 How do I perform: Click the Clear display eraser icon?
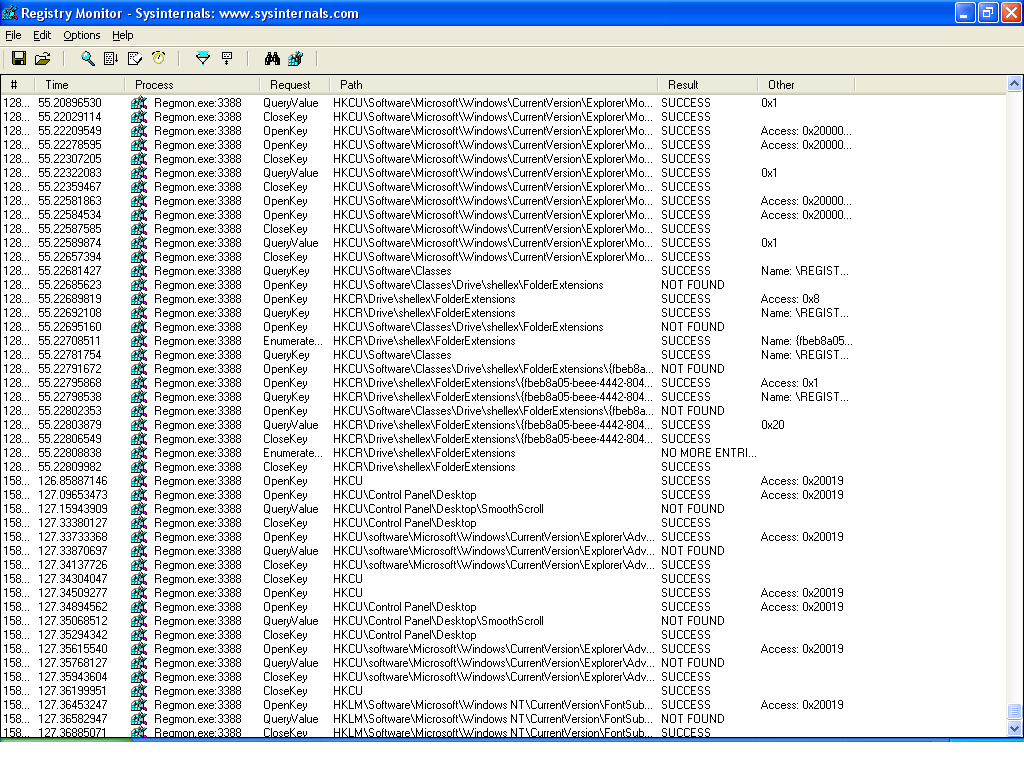tap(135, 59)
